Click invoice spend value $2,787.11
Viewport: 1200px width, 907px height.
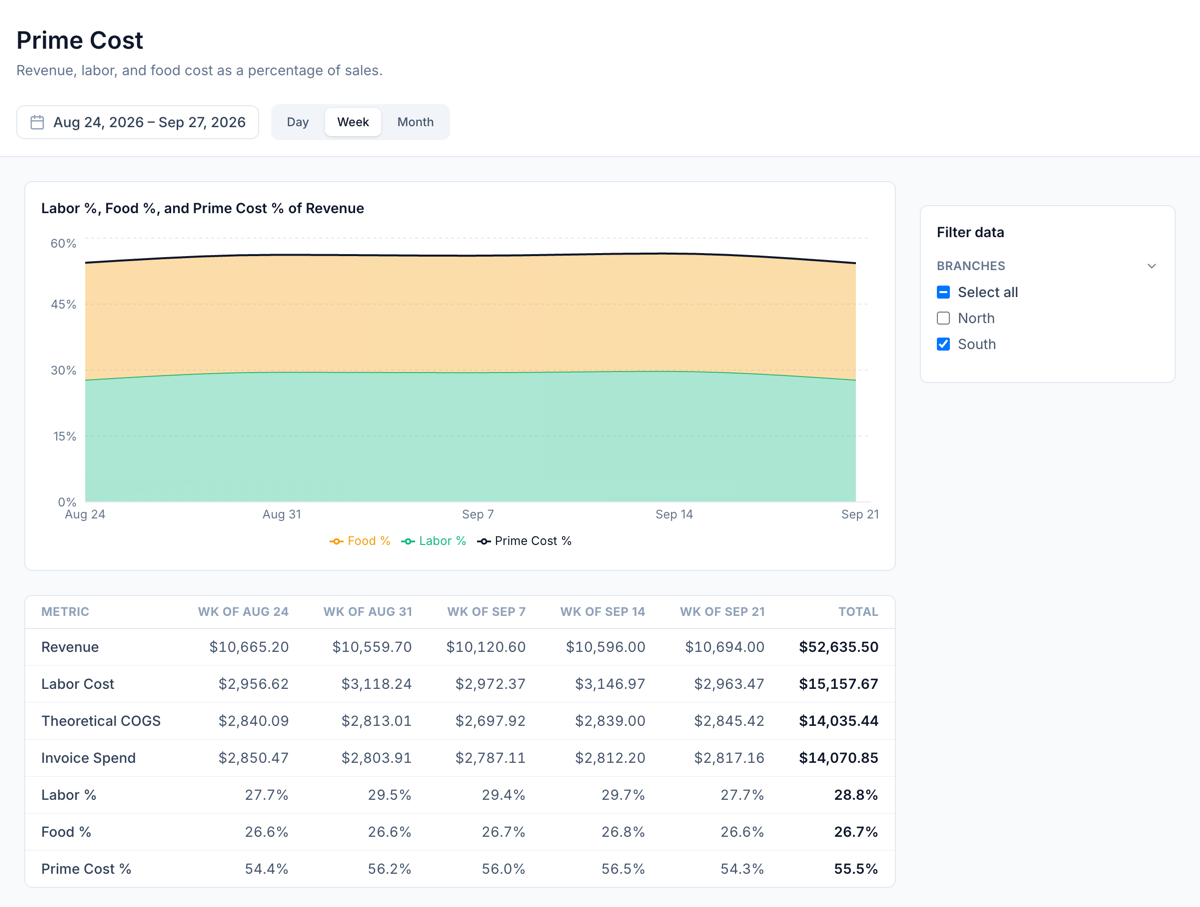490,758
